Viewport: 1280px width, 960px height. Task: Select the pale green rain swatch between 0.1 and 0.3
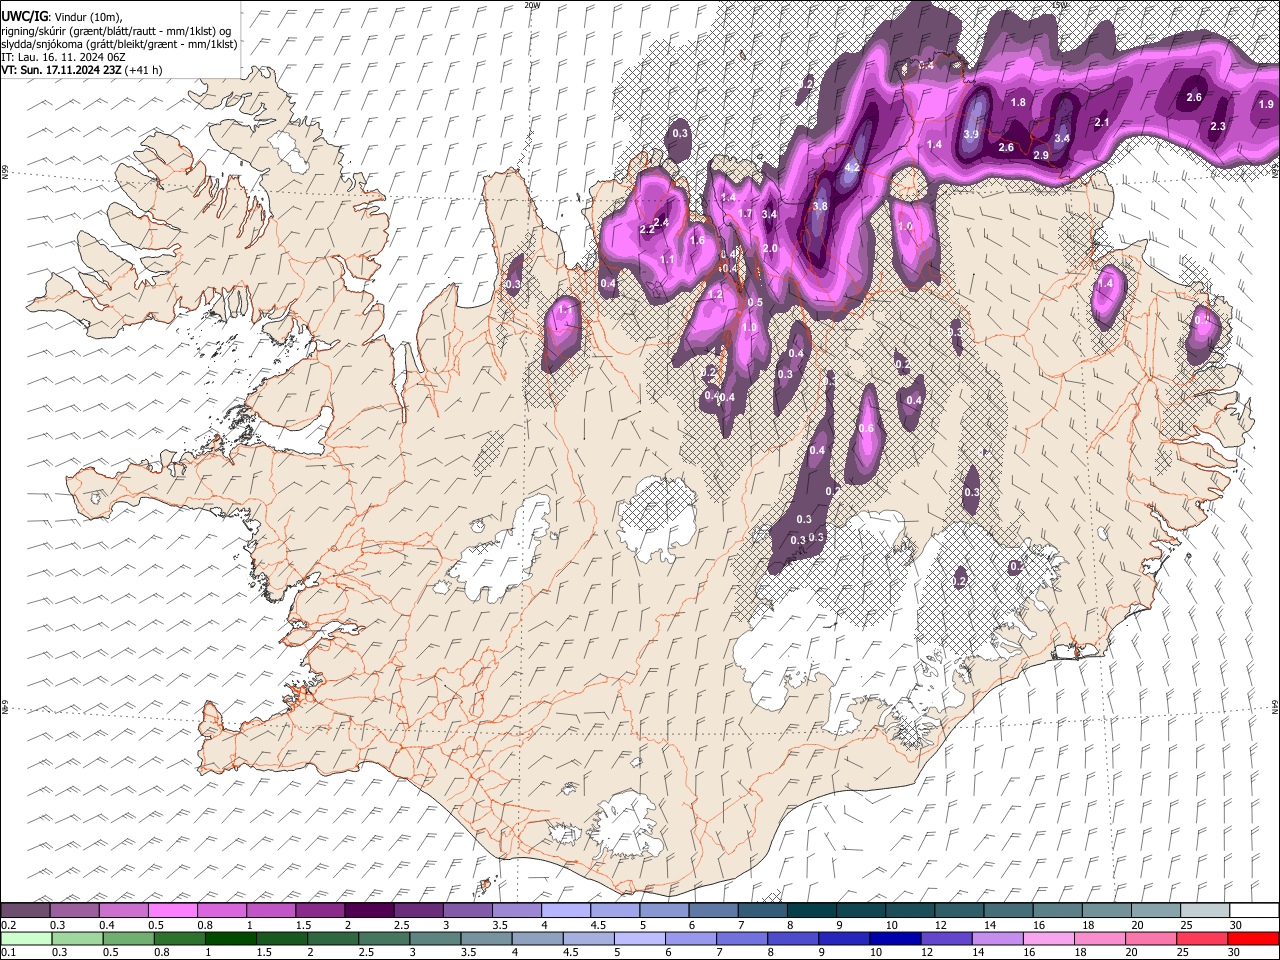(25, 938)
